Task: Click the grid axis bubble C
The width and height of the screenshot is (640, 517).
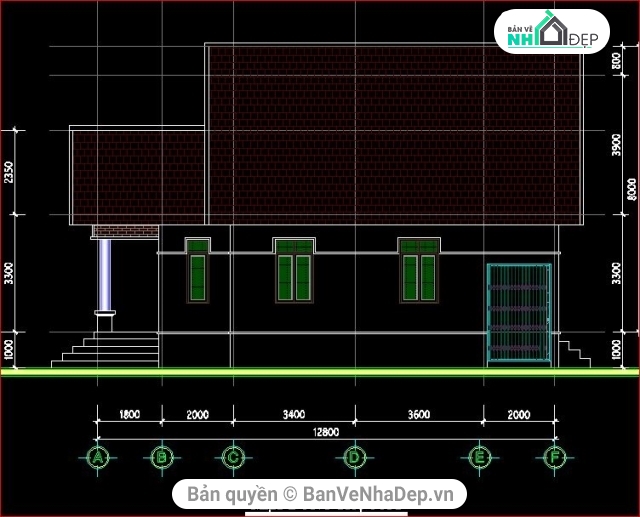Action: (232, 458)
